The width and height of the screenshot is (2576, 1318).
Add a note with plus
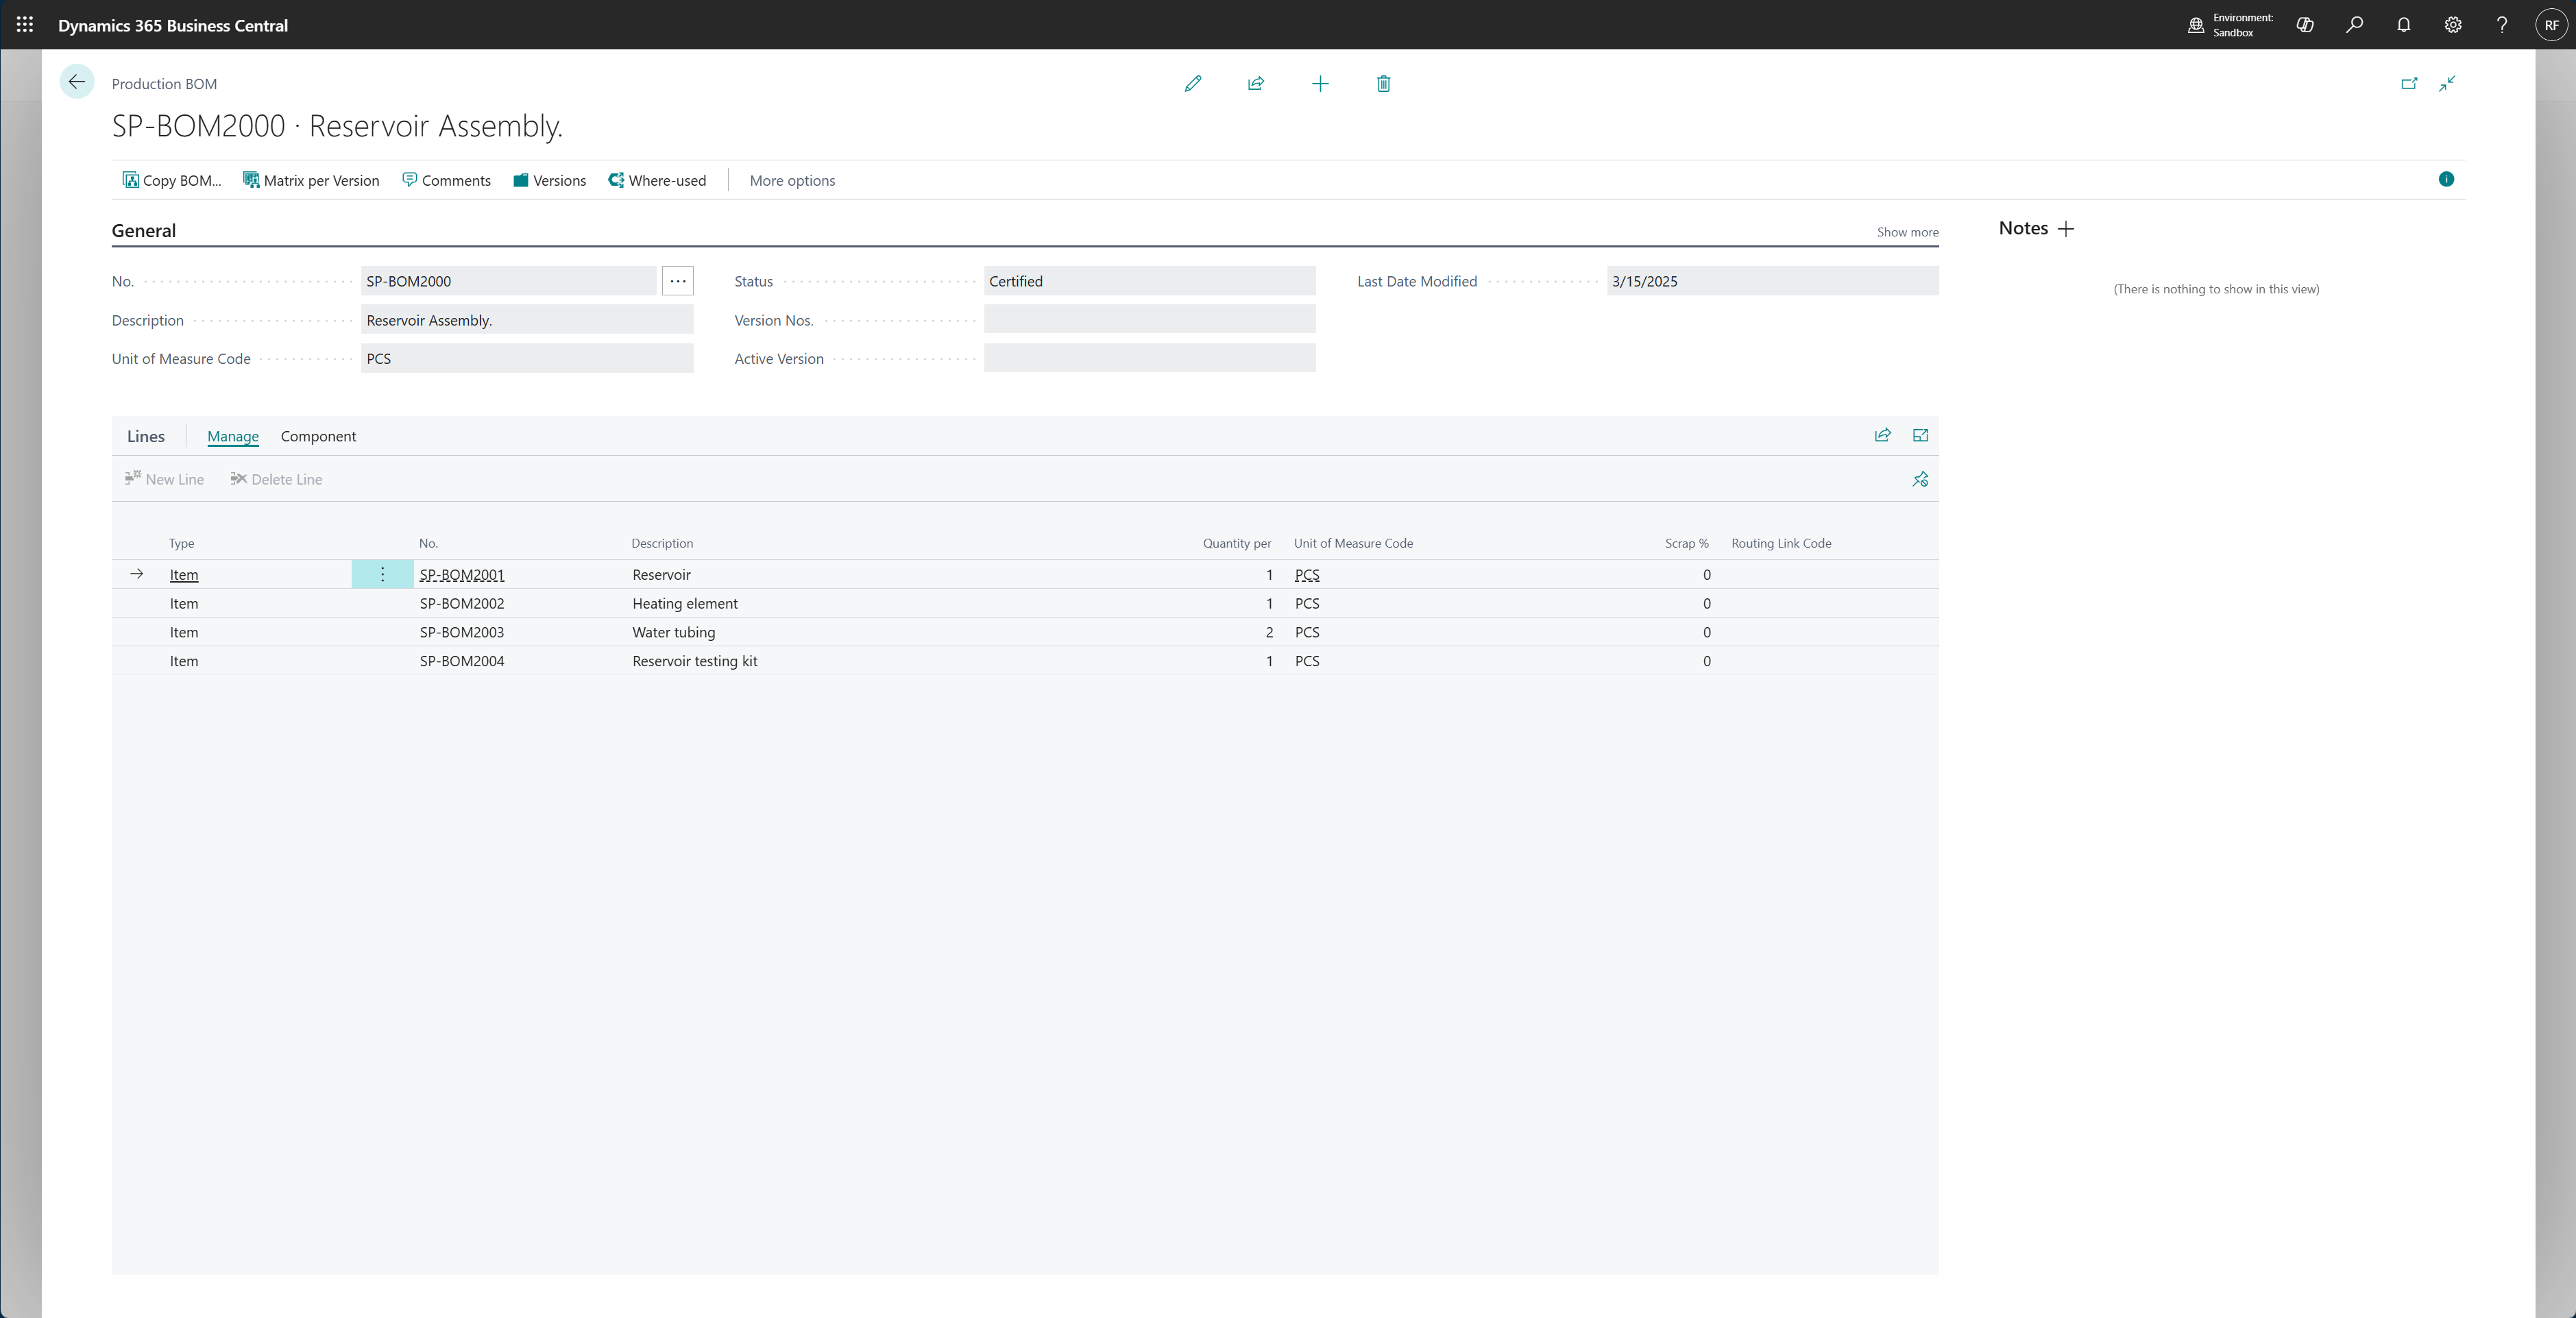2066,229
